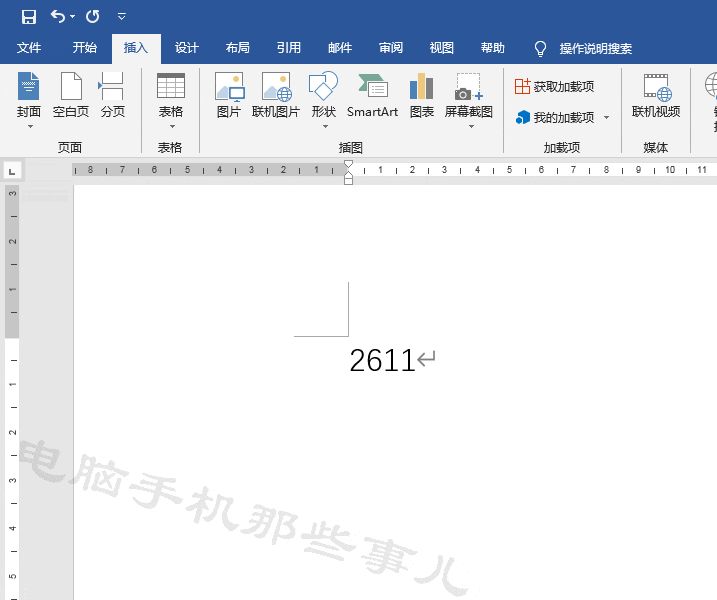Click the vertical ruler on the left

(x=12, y=392)
